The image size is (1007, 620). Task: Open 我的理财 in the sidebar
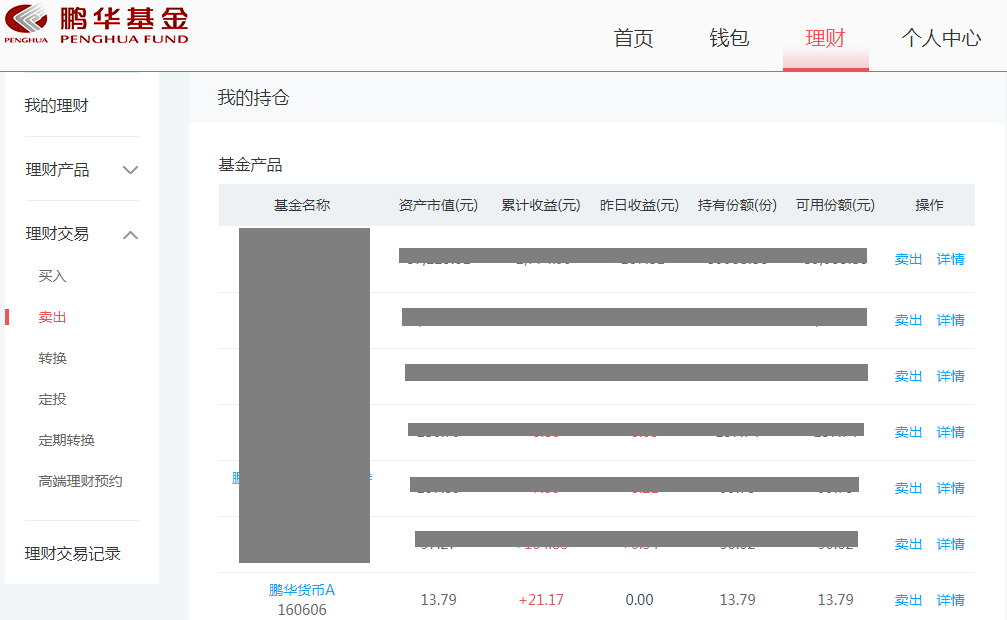click(x=57, y=105)
